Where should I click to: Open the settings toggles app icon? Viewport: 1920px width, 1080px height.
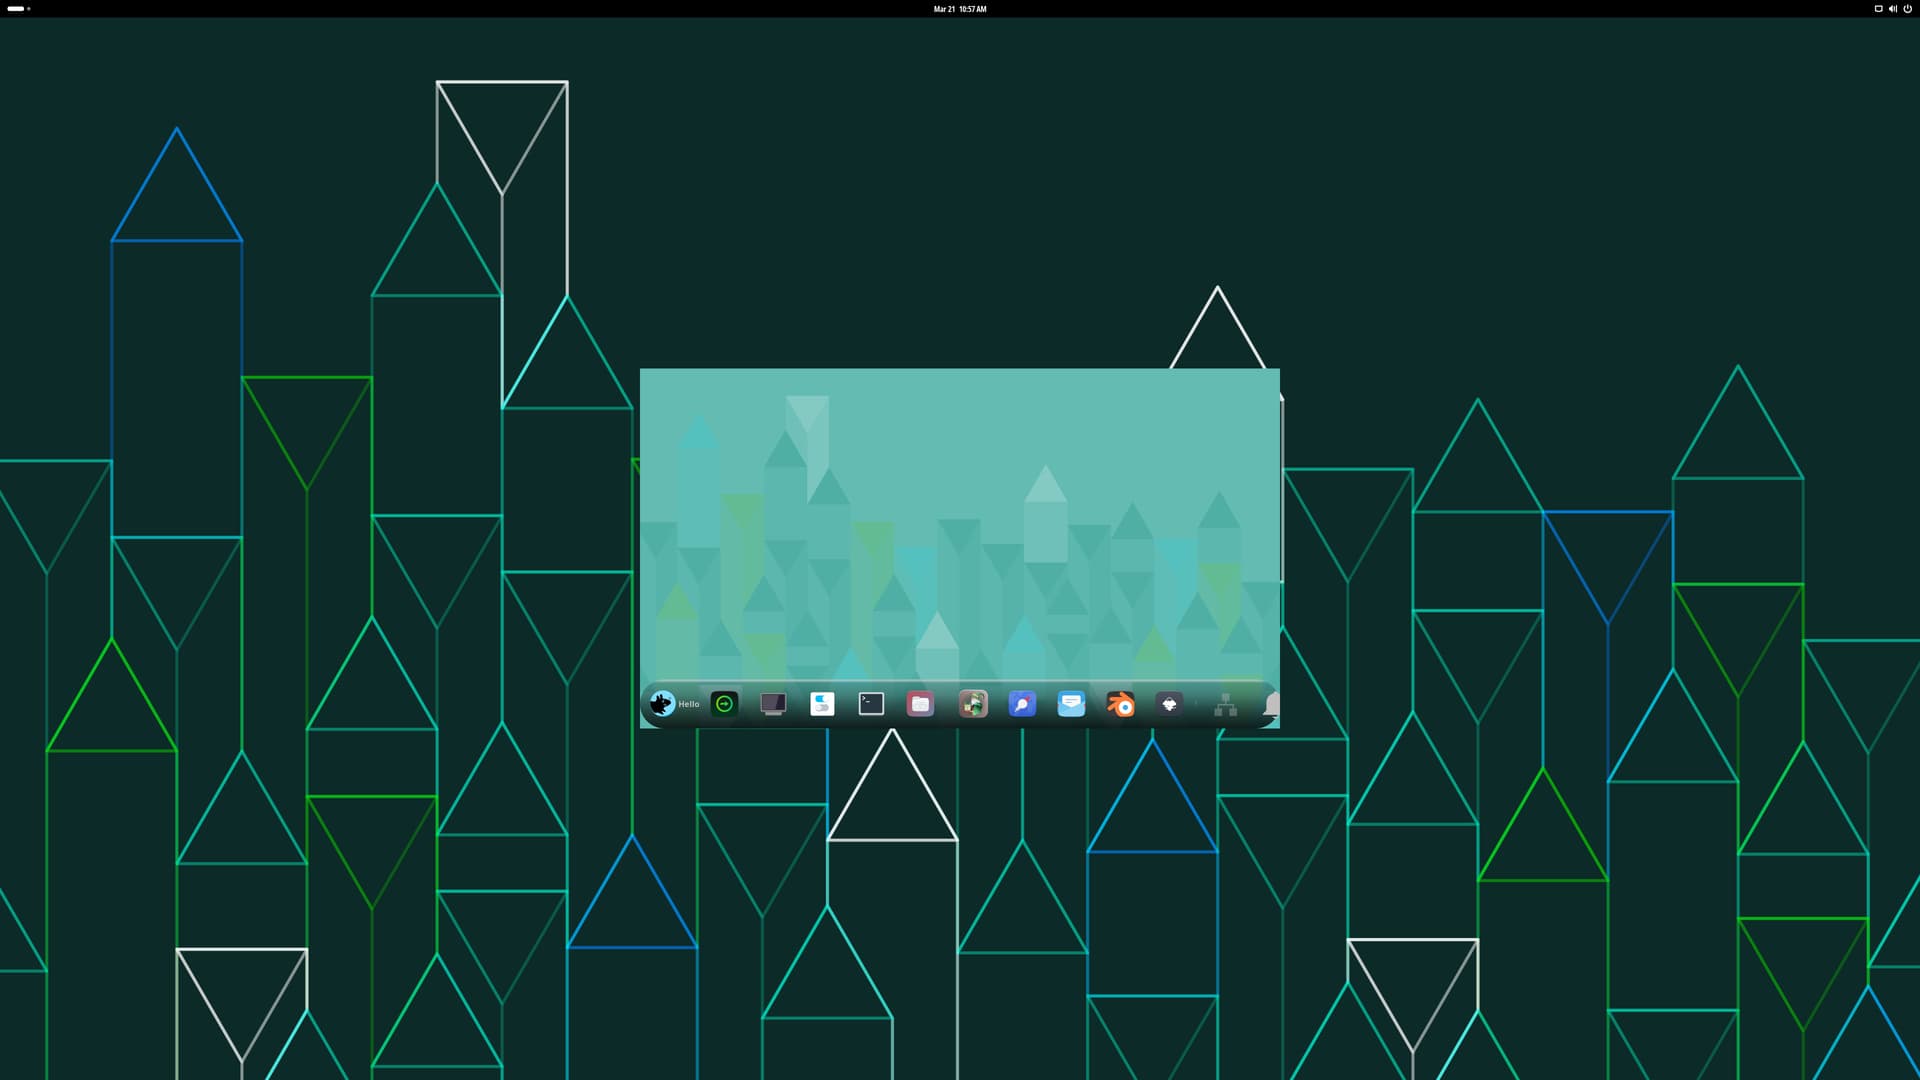[822, 705]
